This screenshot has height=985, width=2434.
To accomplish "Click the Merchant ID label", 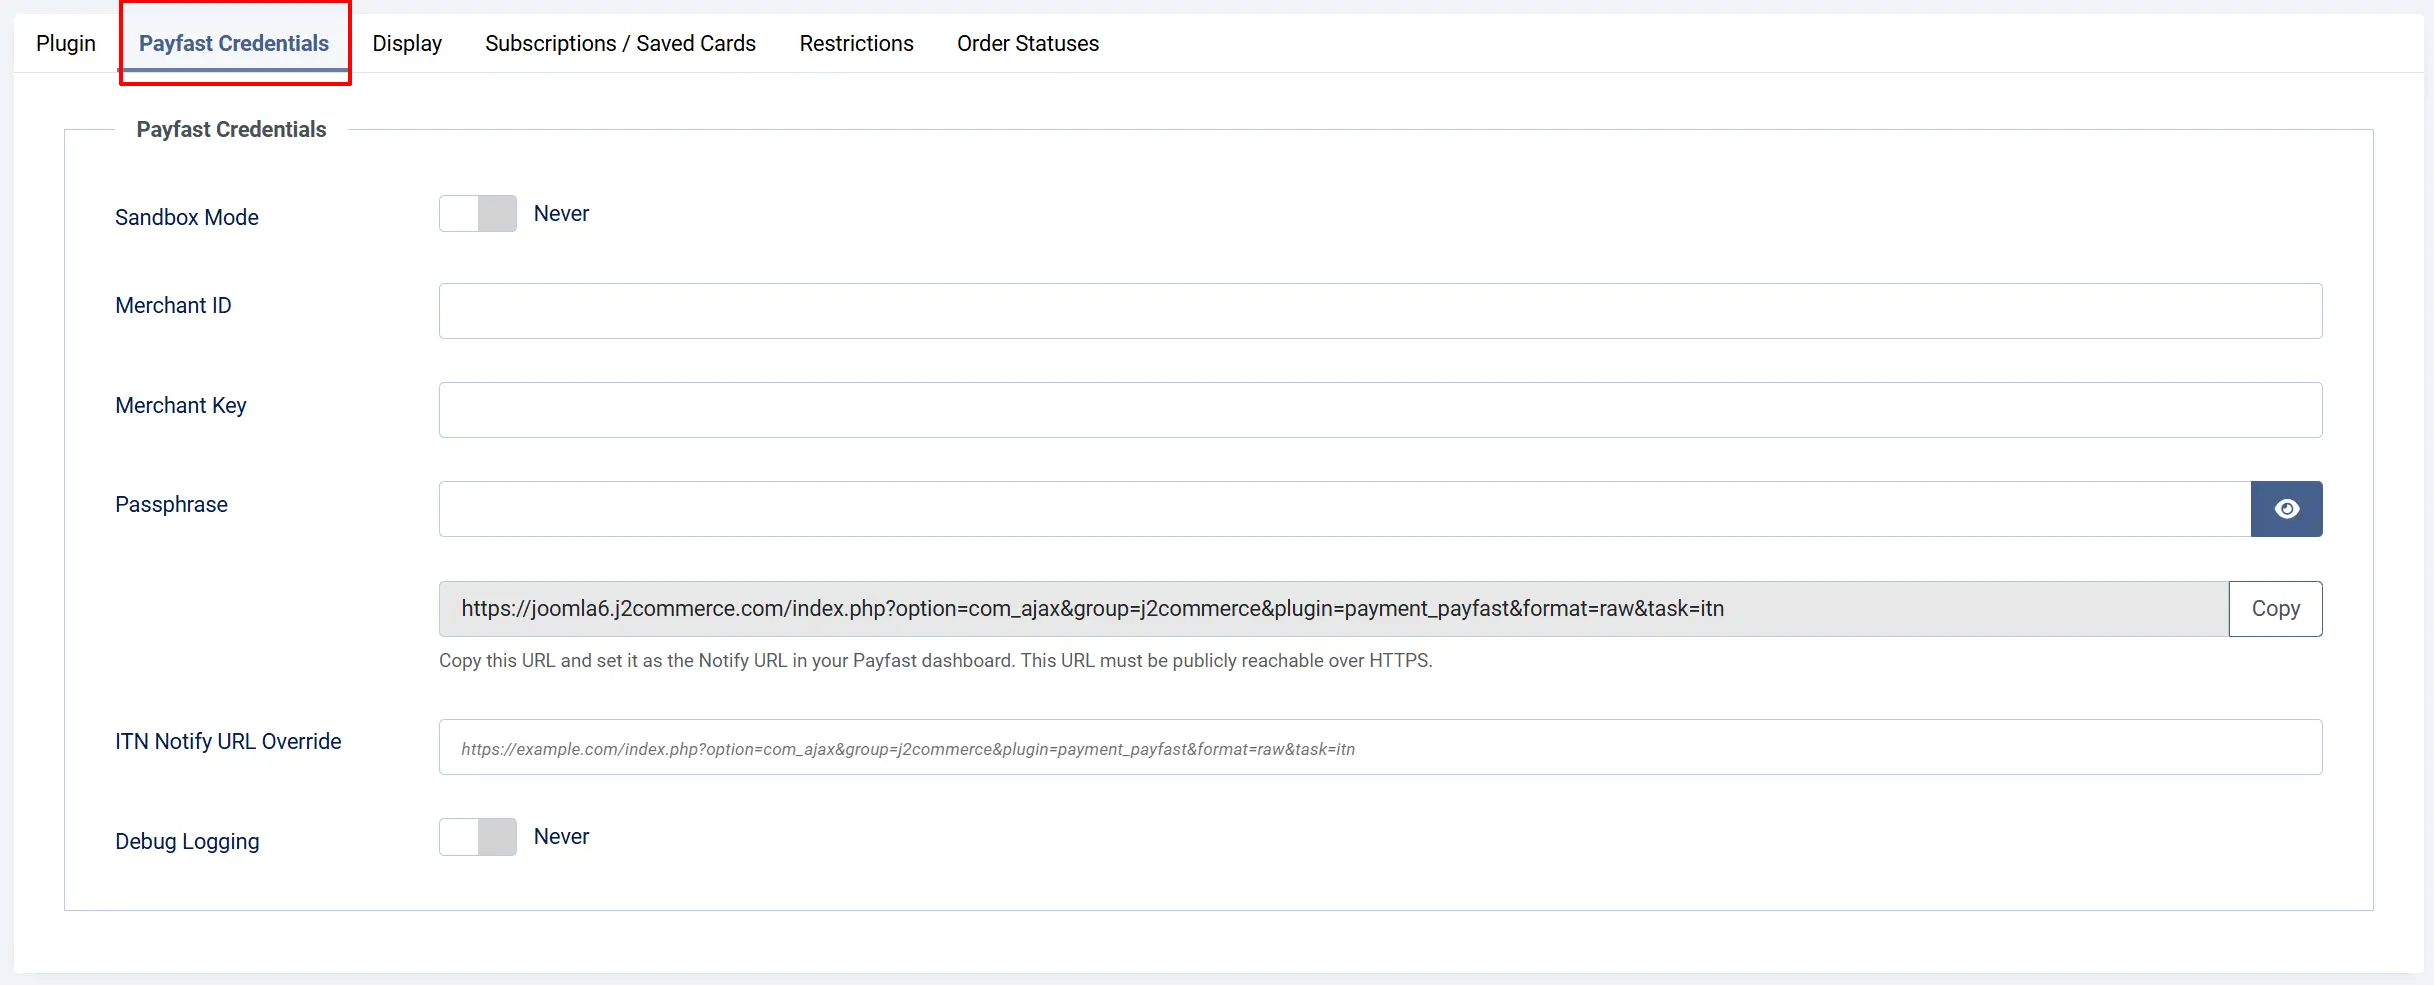I will [x=173, y=306].
